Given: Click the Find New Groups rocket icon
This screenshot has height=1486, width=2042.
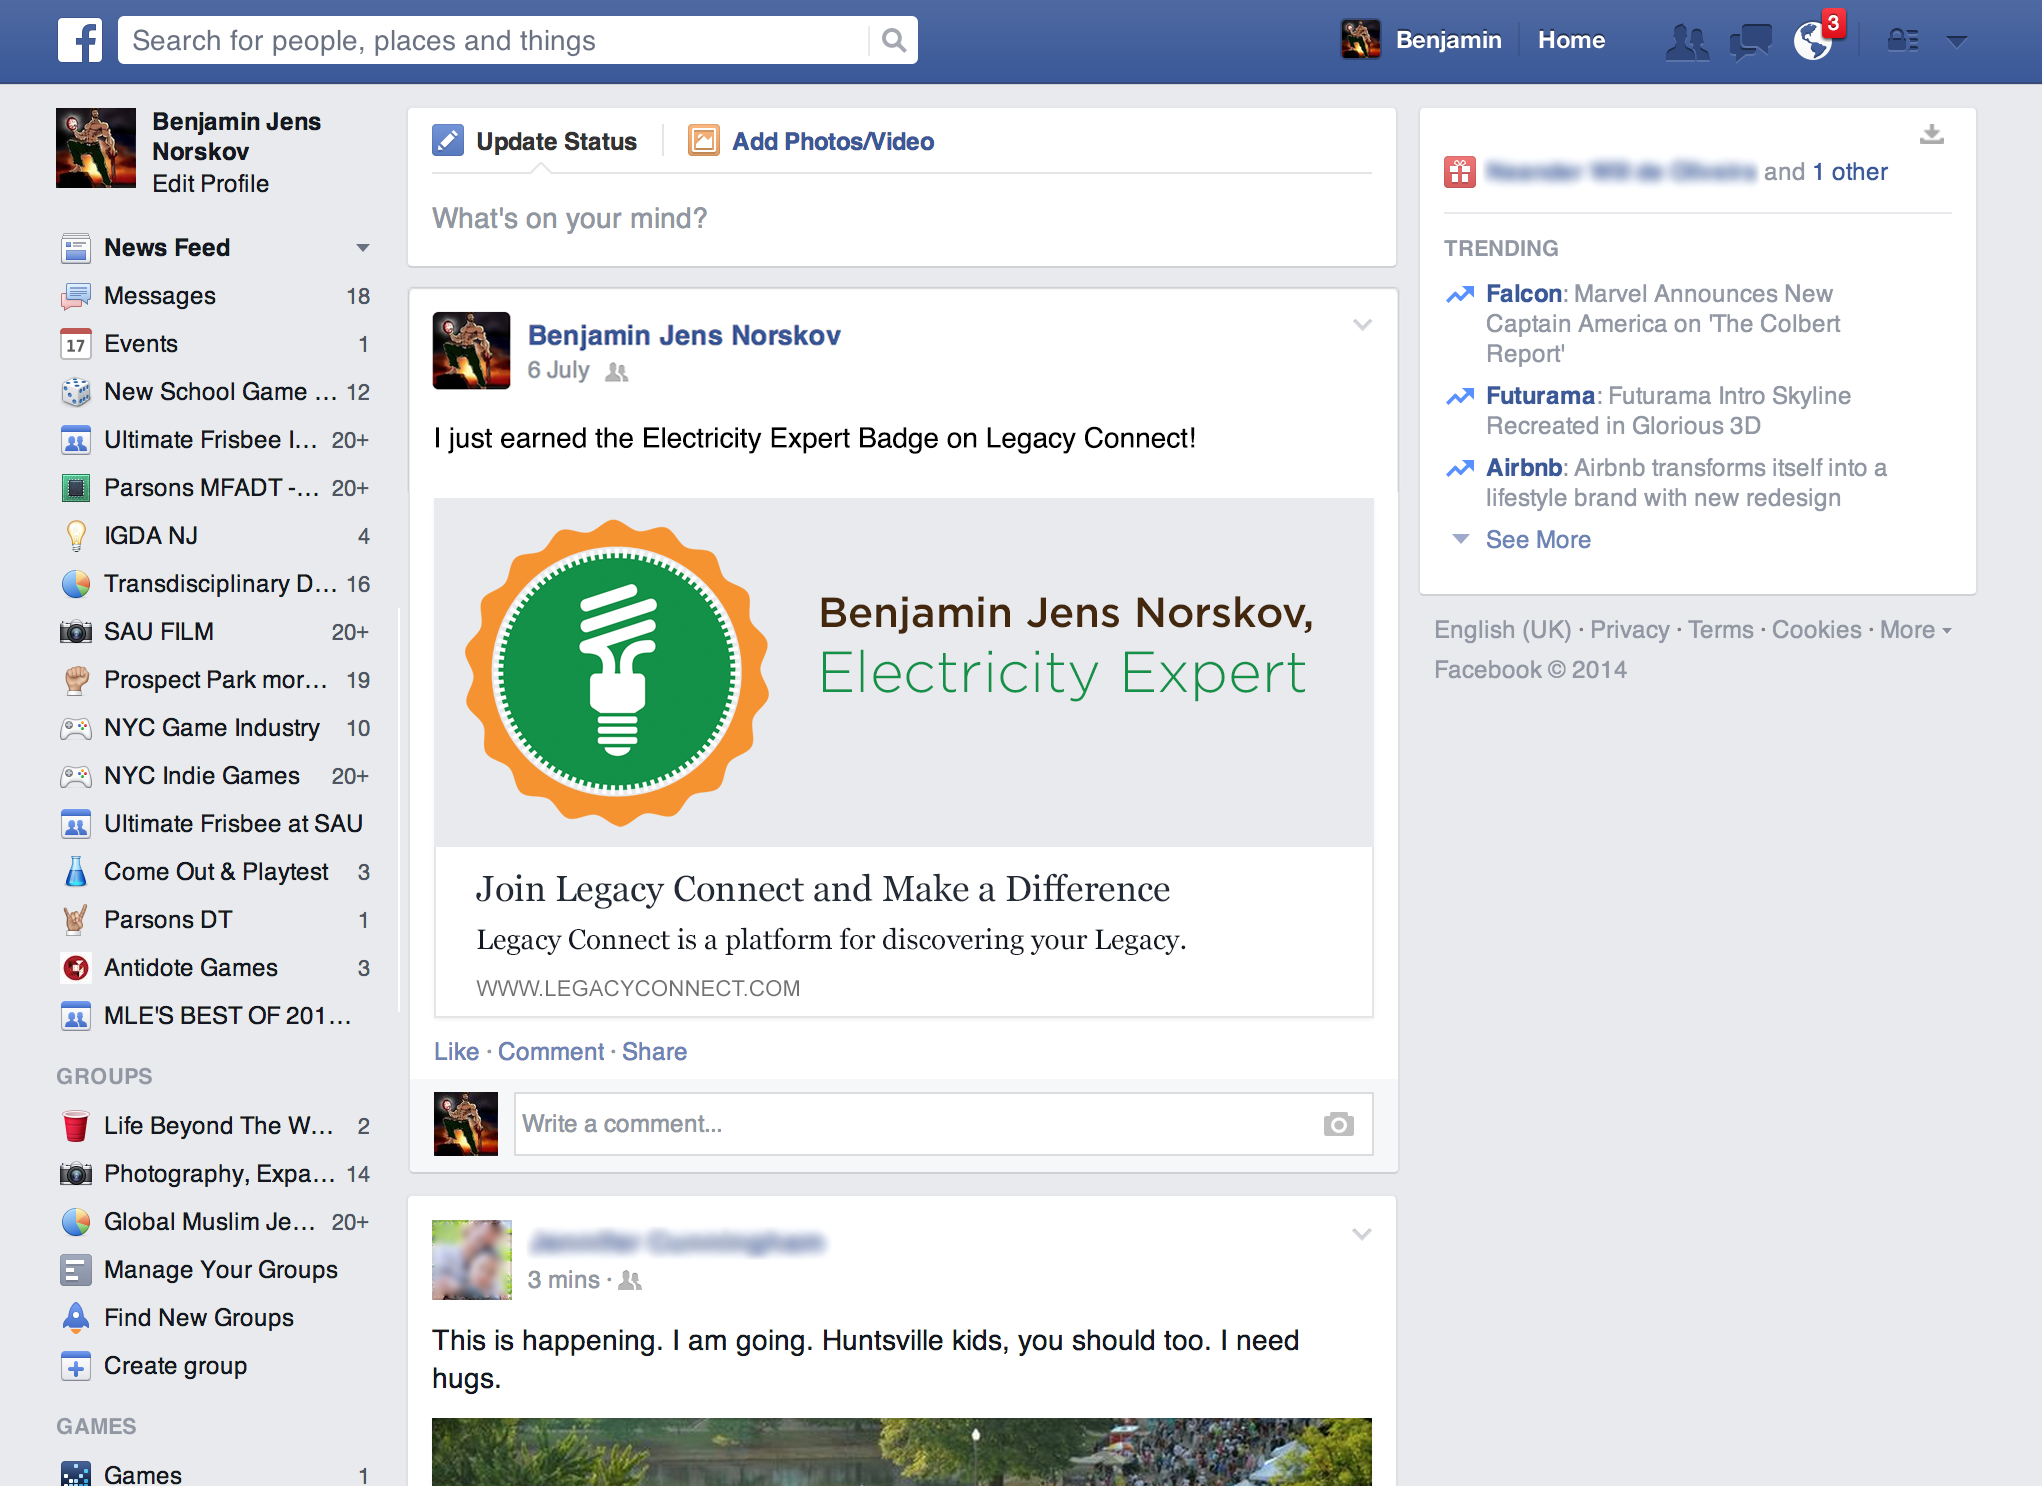Looking at the screenshot, I should pos(76,1318).
